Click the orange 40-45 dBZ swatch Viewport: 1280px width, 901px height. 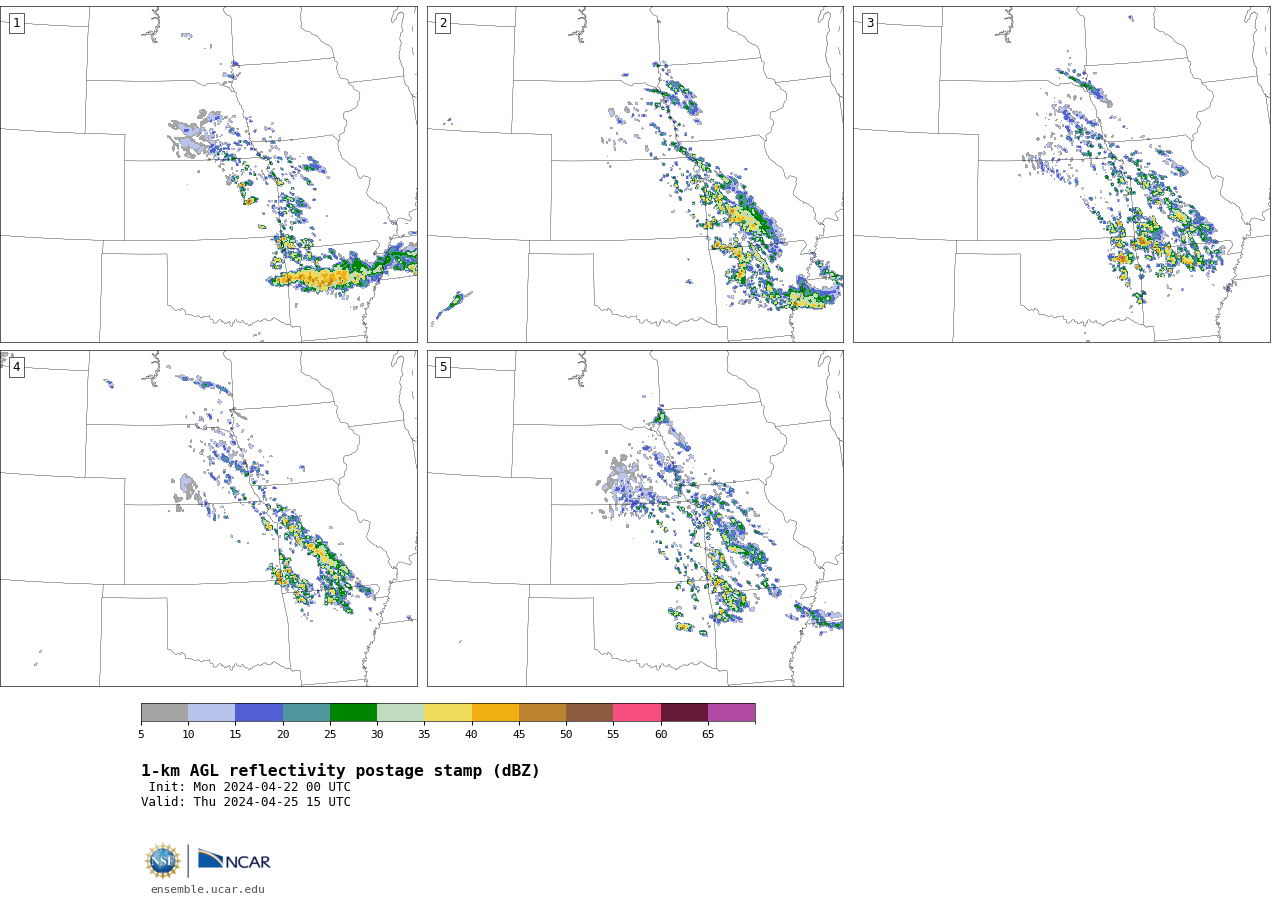pyautogui.click(x=495, y=713)
